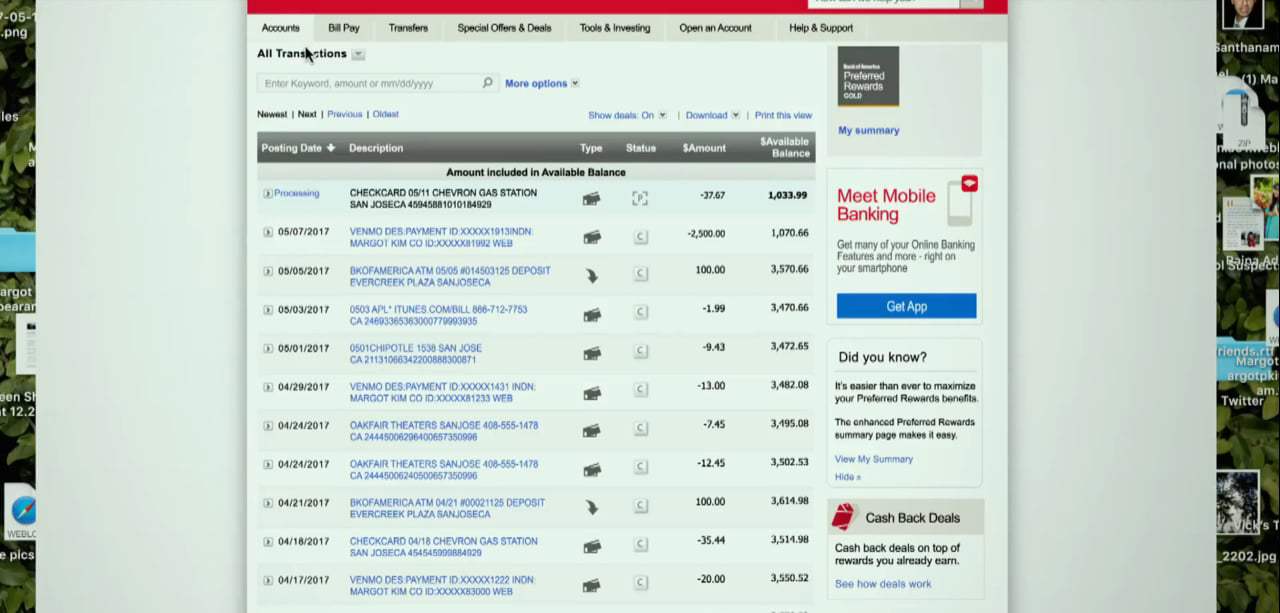Image resolution: width=1280 pixels, height=613 pixels.
Task: Click card type icon for Oakfair -12.45 row
Action: (592, 470)
